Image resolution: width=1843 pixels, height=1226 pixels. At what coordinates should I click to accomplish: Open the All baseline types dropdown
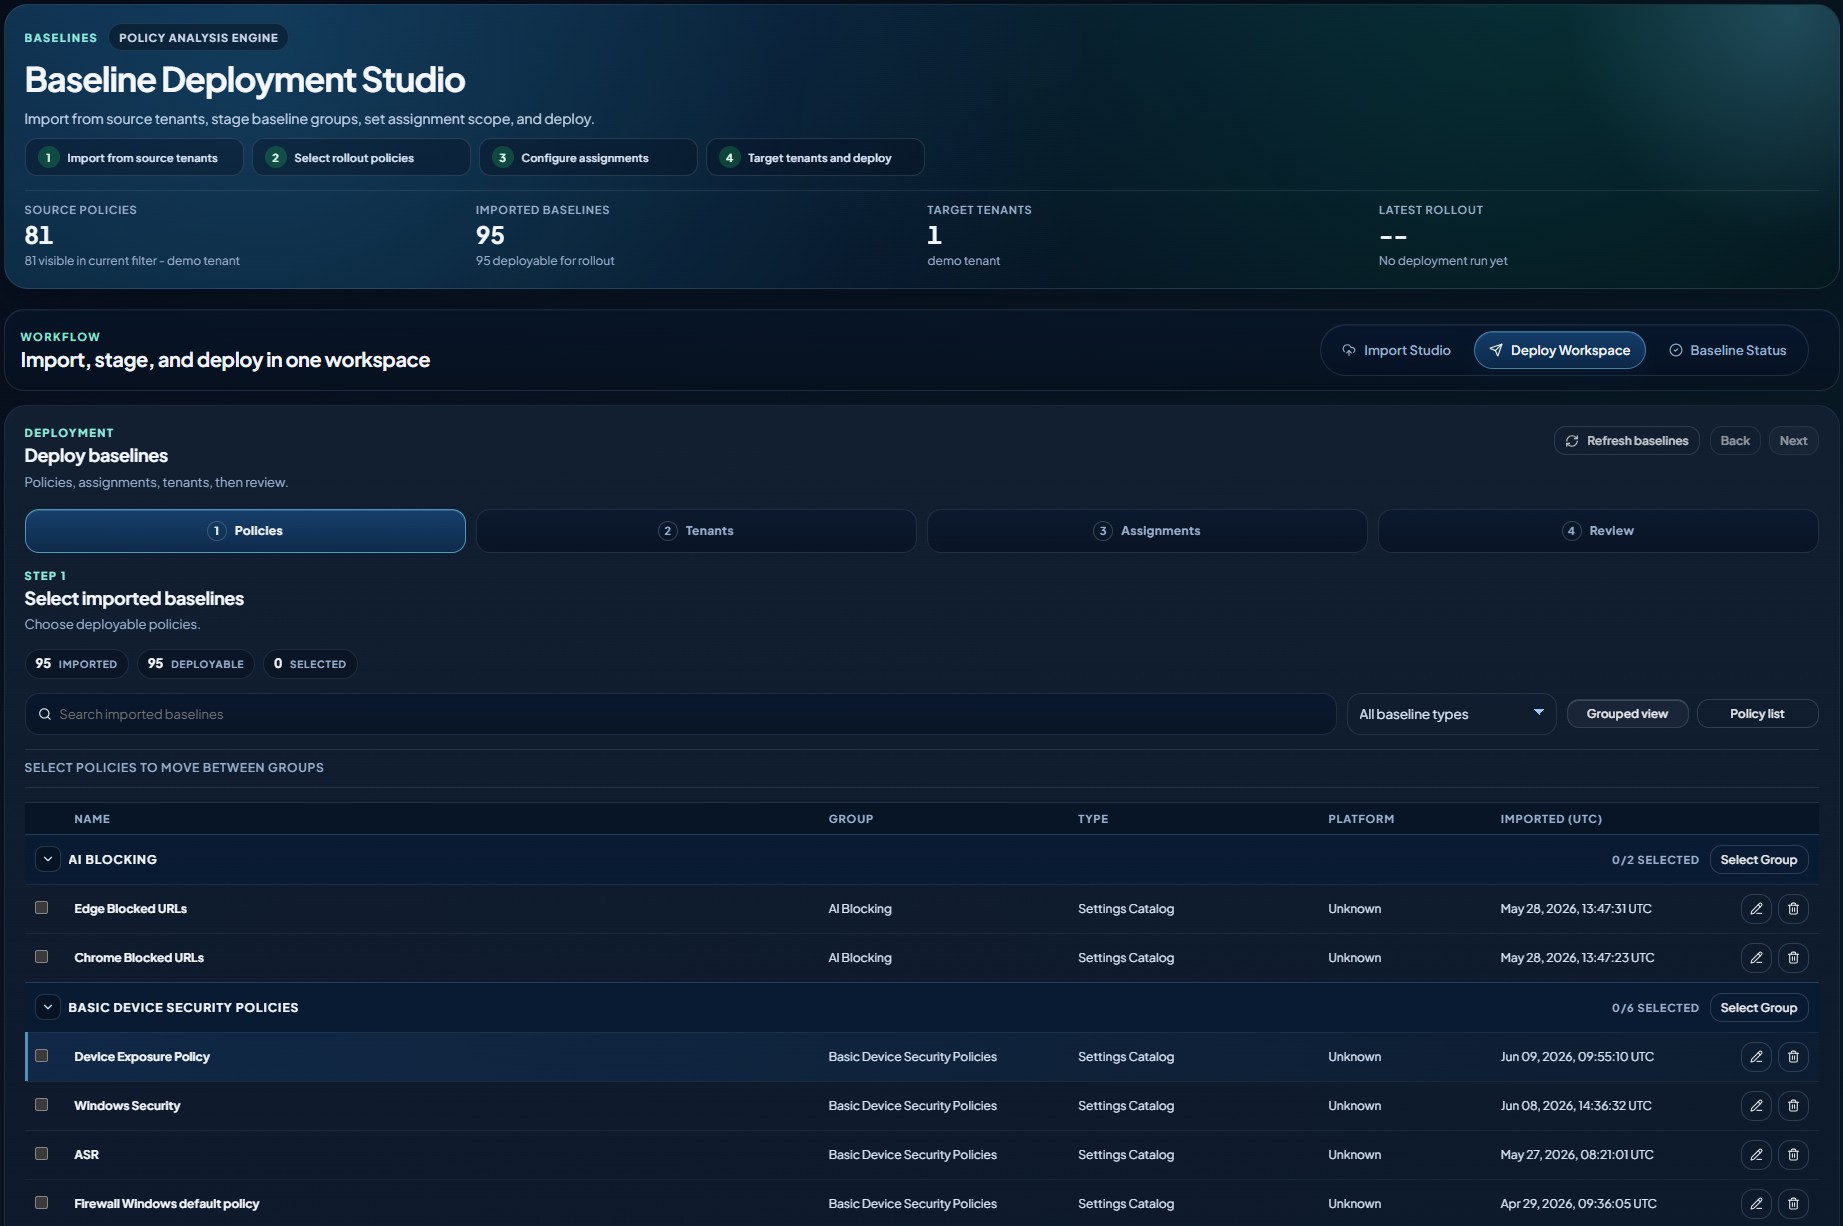1451,714
